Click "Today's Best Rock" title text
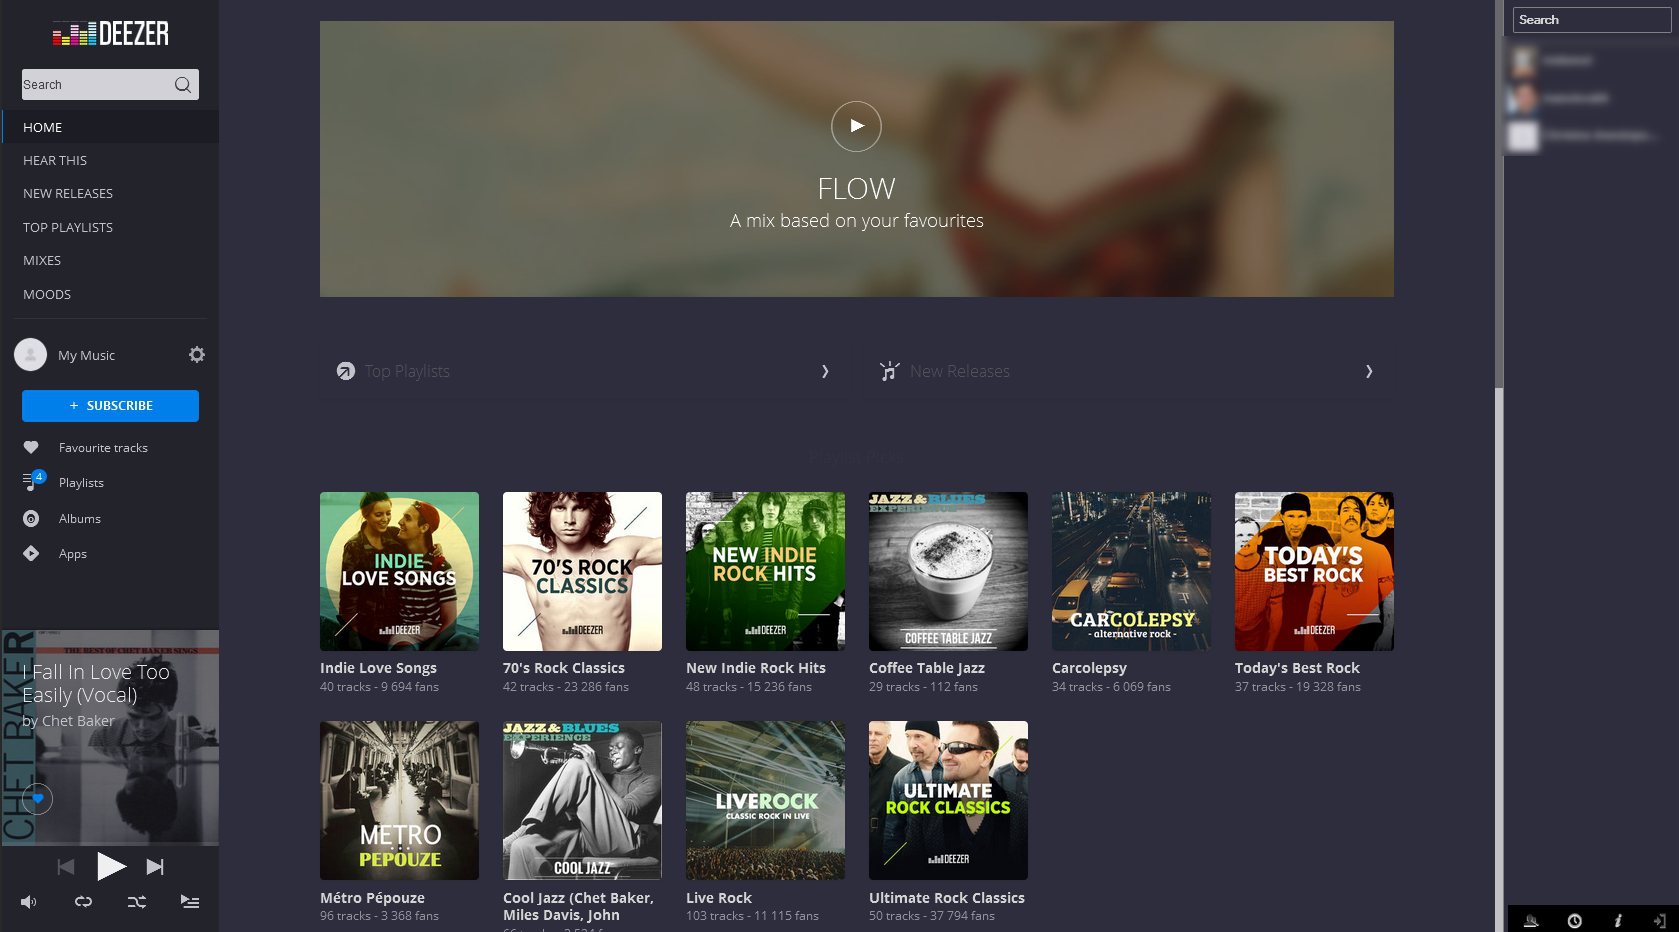 [x=1297, y=668]
